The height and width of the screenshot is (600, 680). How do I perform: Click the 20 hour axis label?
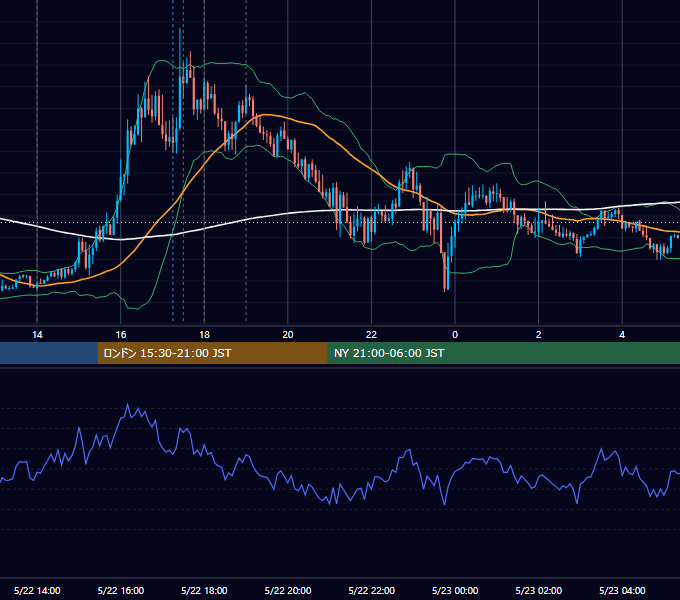[288, 335]
